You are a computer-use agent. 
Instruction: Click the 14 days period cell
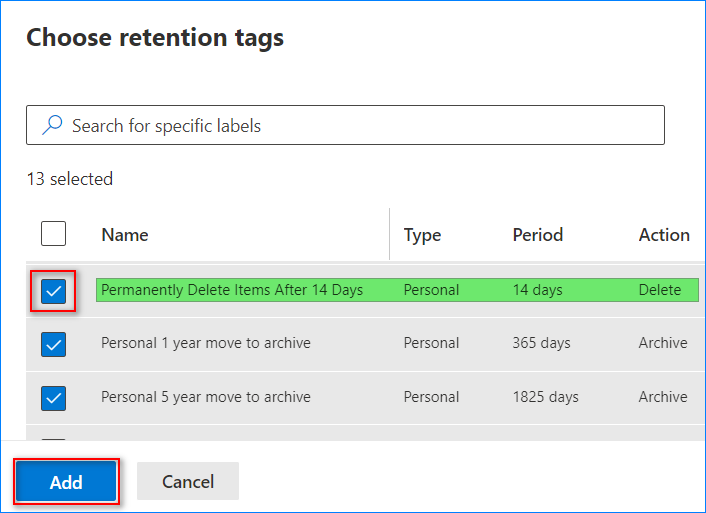[x=538, y=290]
